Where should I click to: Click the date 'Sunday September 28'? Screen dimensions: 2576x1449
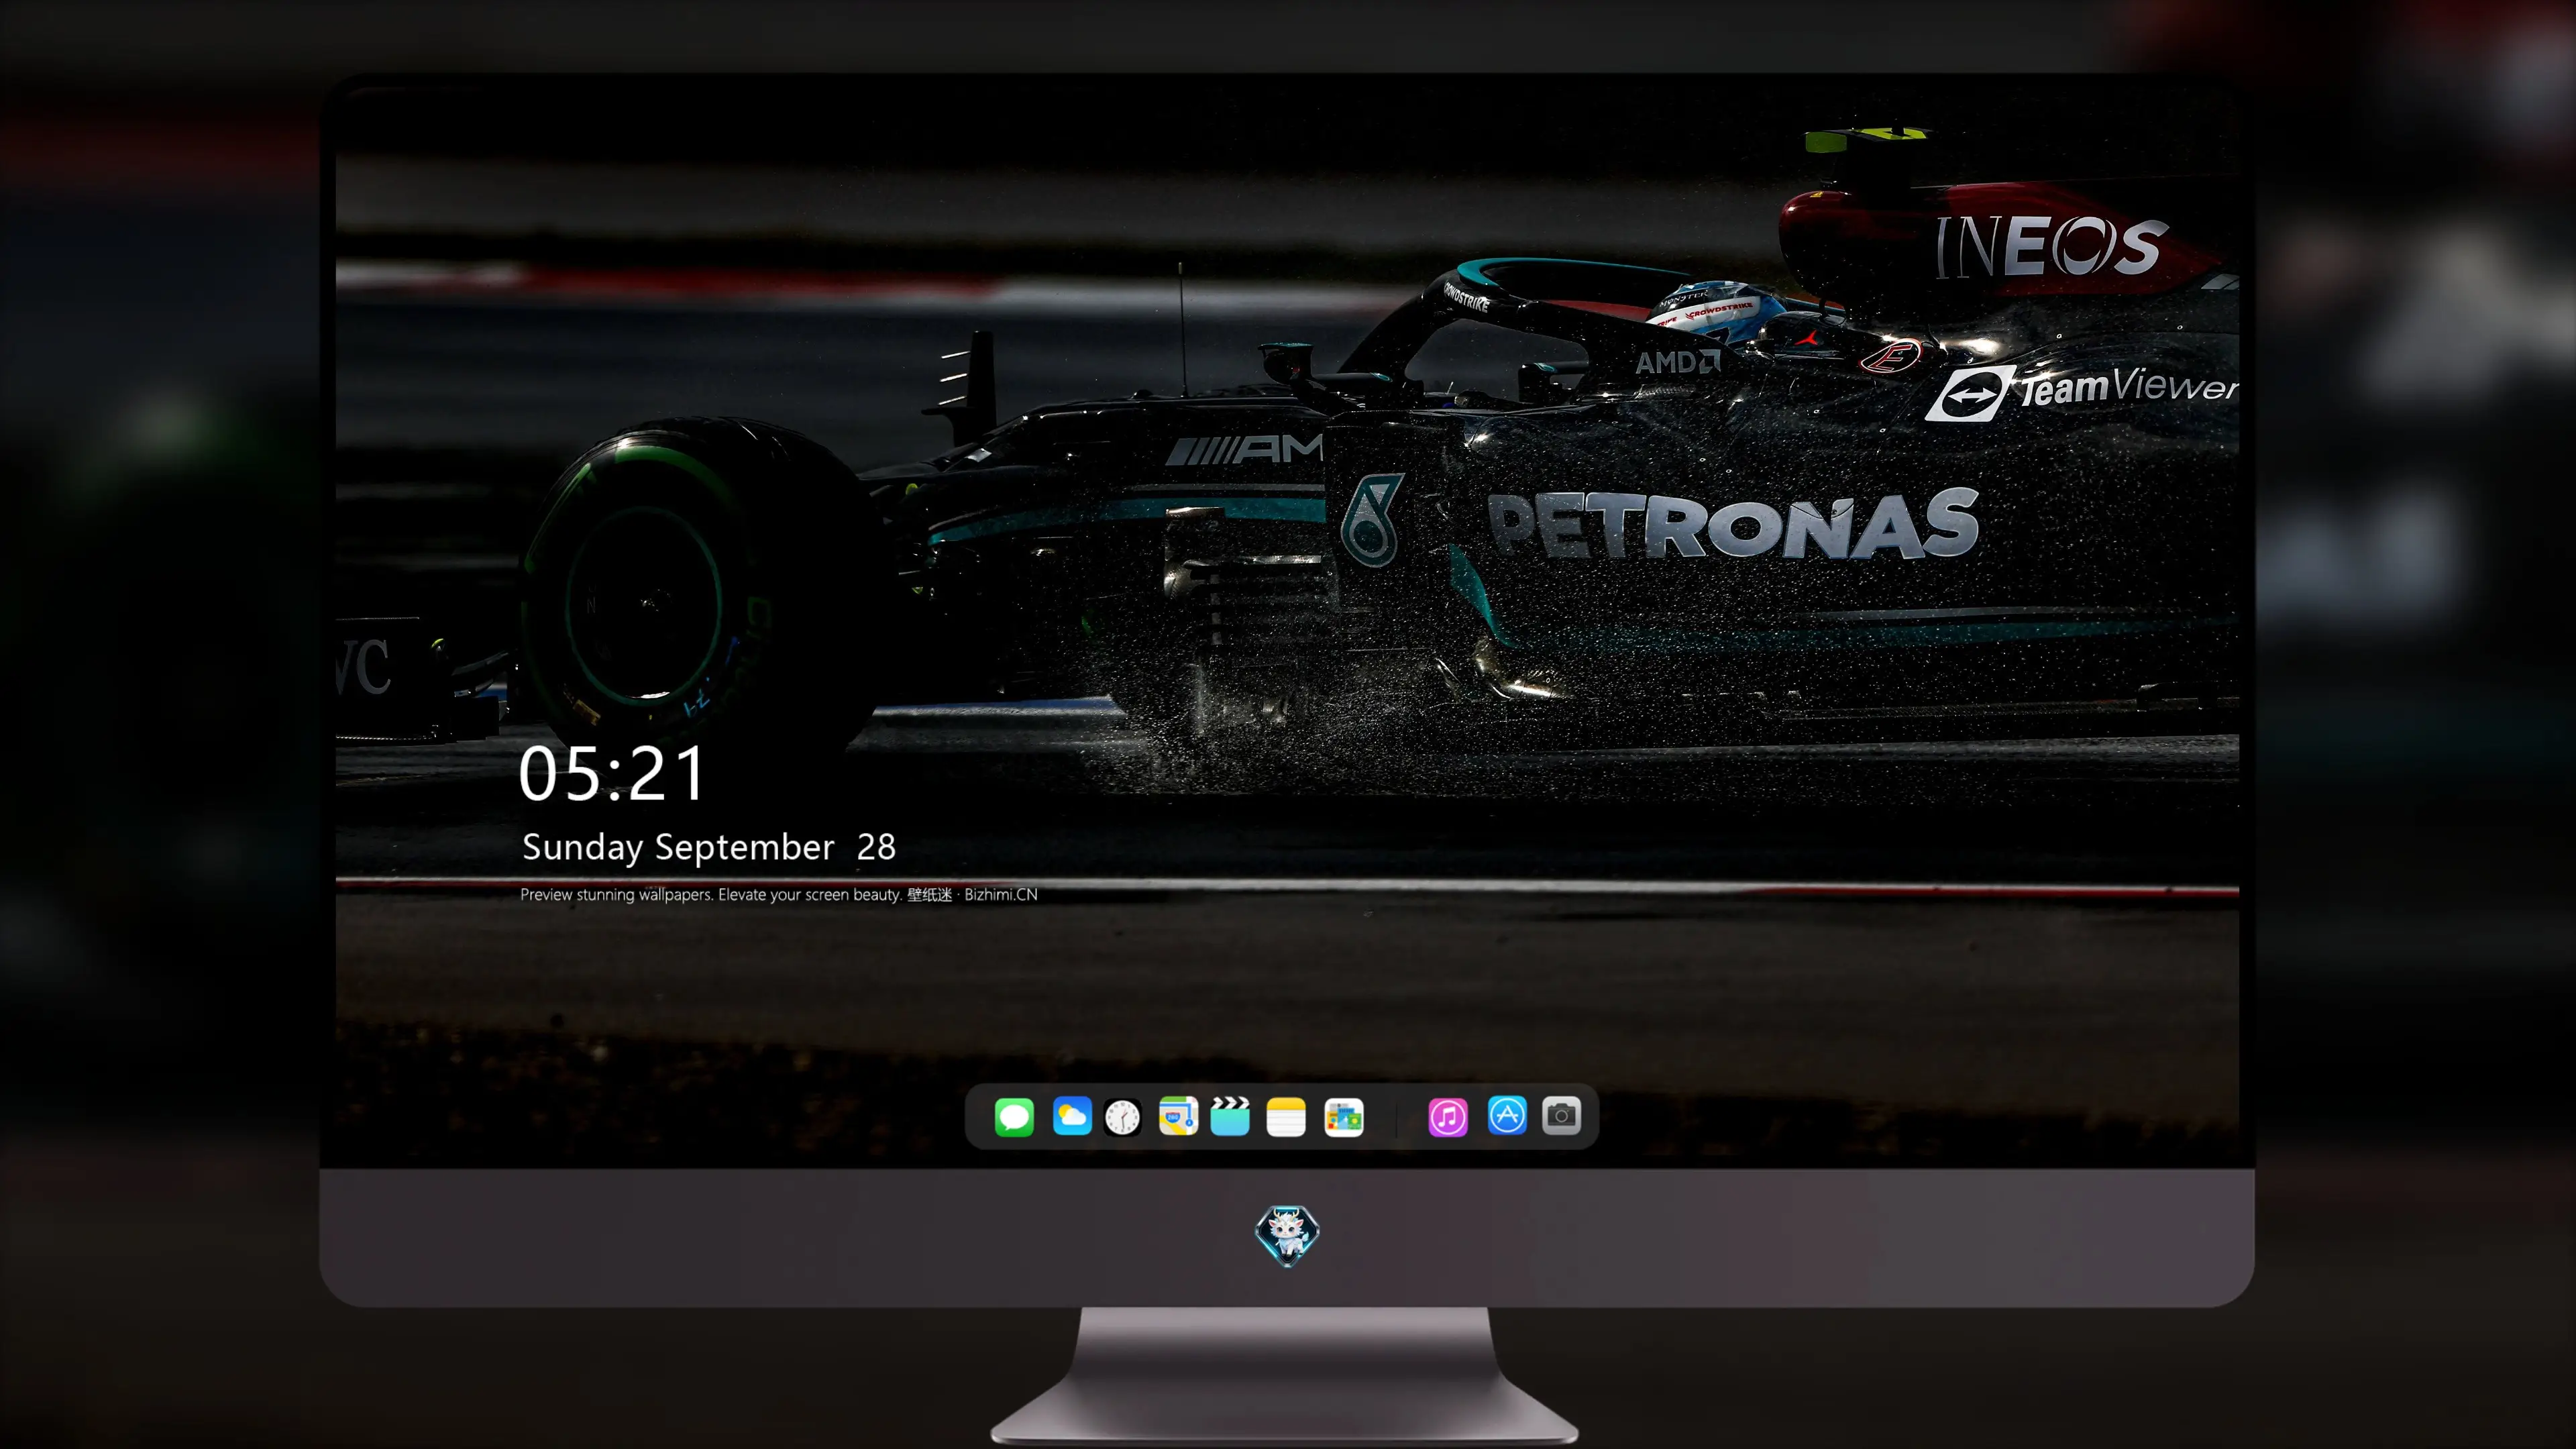(x=709, y=847)
